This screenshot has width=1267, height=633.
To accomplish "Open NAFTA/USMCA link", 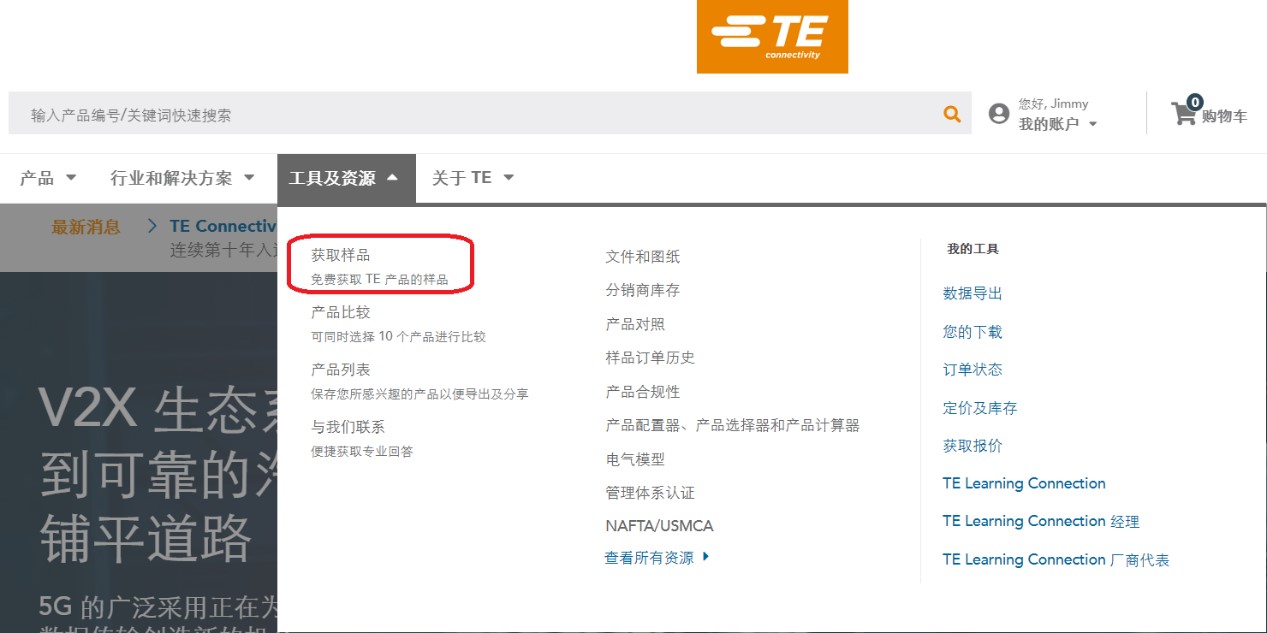I will pos(659,525).
